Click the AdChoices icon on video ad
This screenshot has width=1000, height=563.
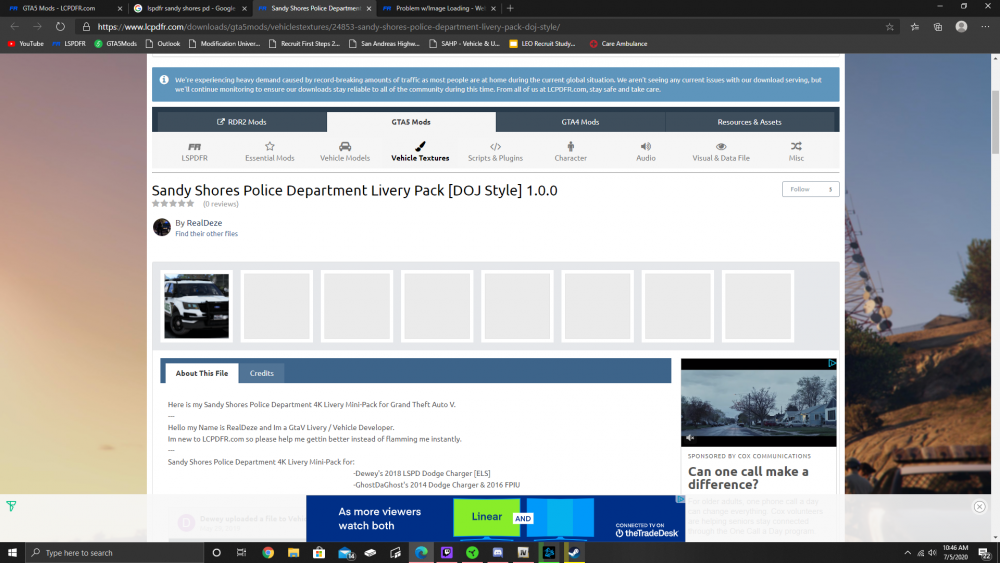click(x=832, y=363)
